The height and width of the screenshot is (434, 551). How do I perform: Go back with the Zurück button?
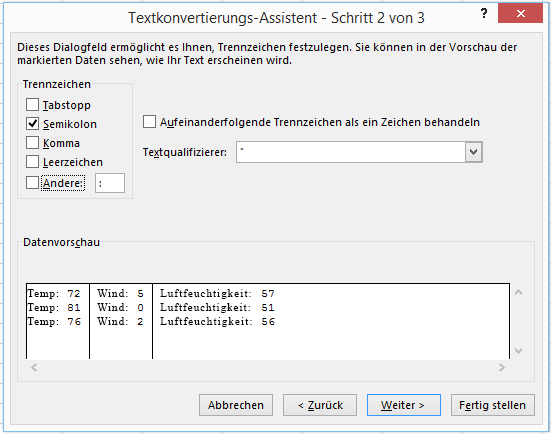(x=320, y=405)
